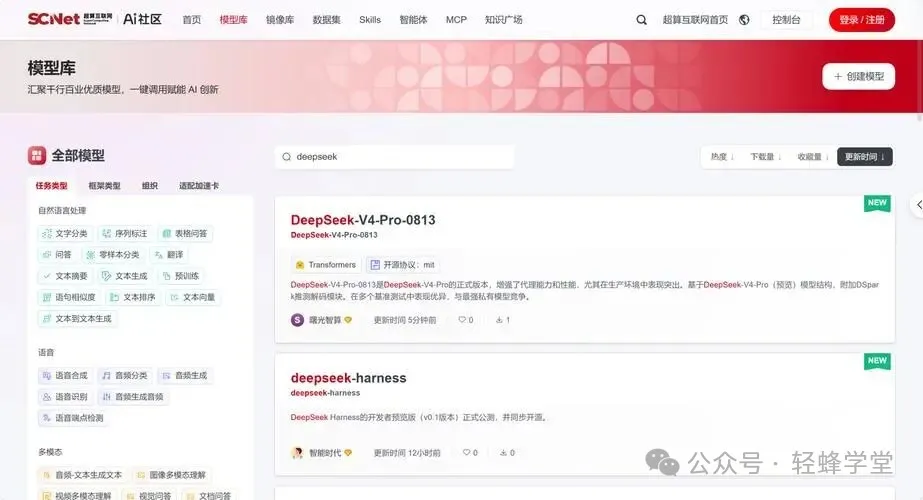Toggle the 翻译 task filter
The image size is (923, 500).
click(169, 255)
